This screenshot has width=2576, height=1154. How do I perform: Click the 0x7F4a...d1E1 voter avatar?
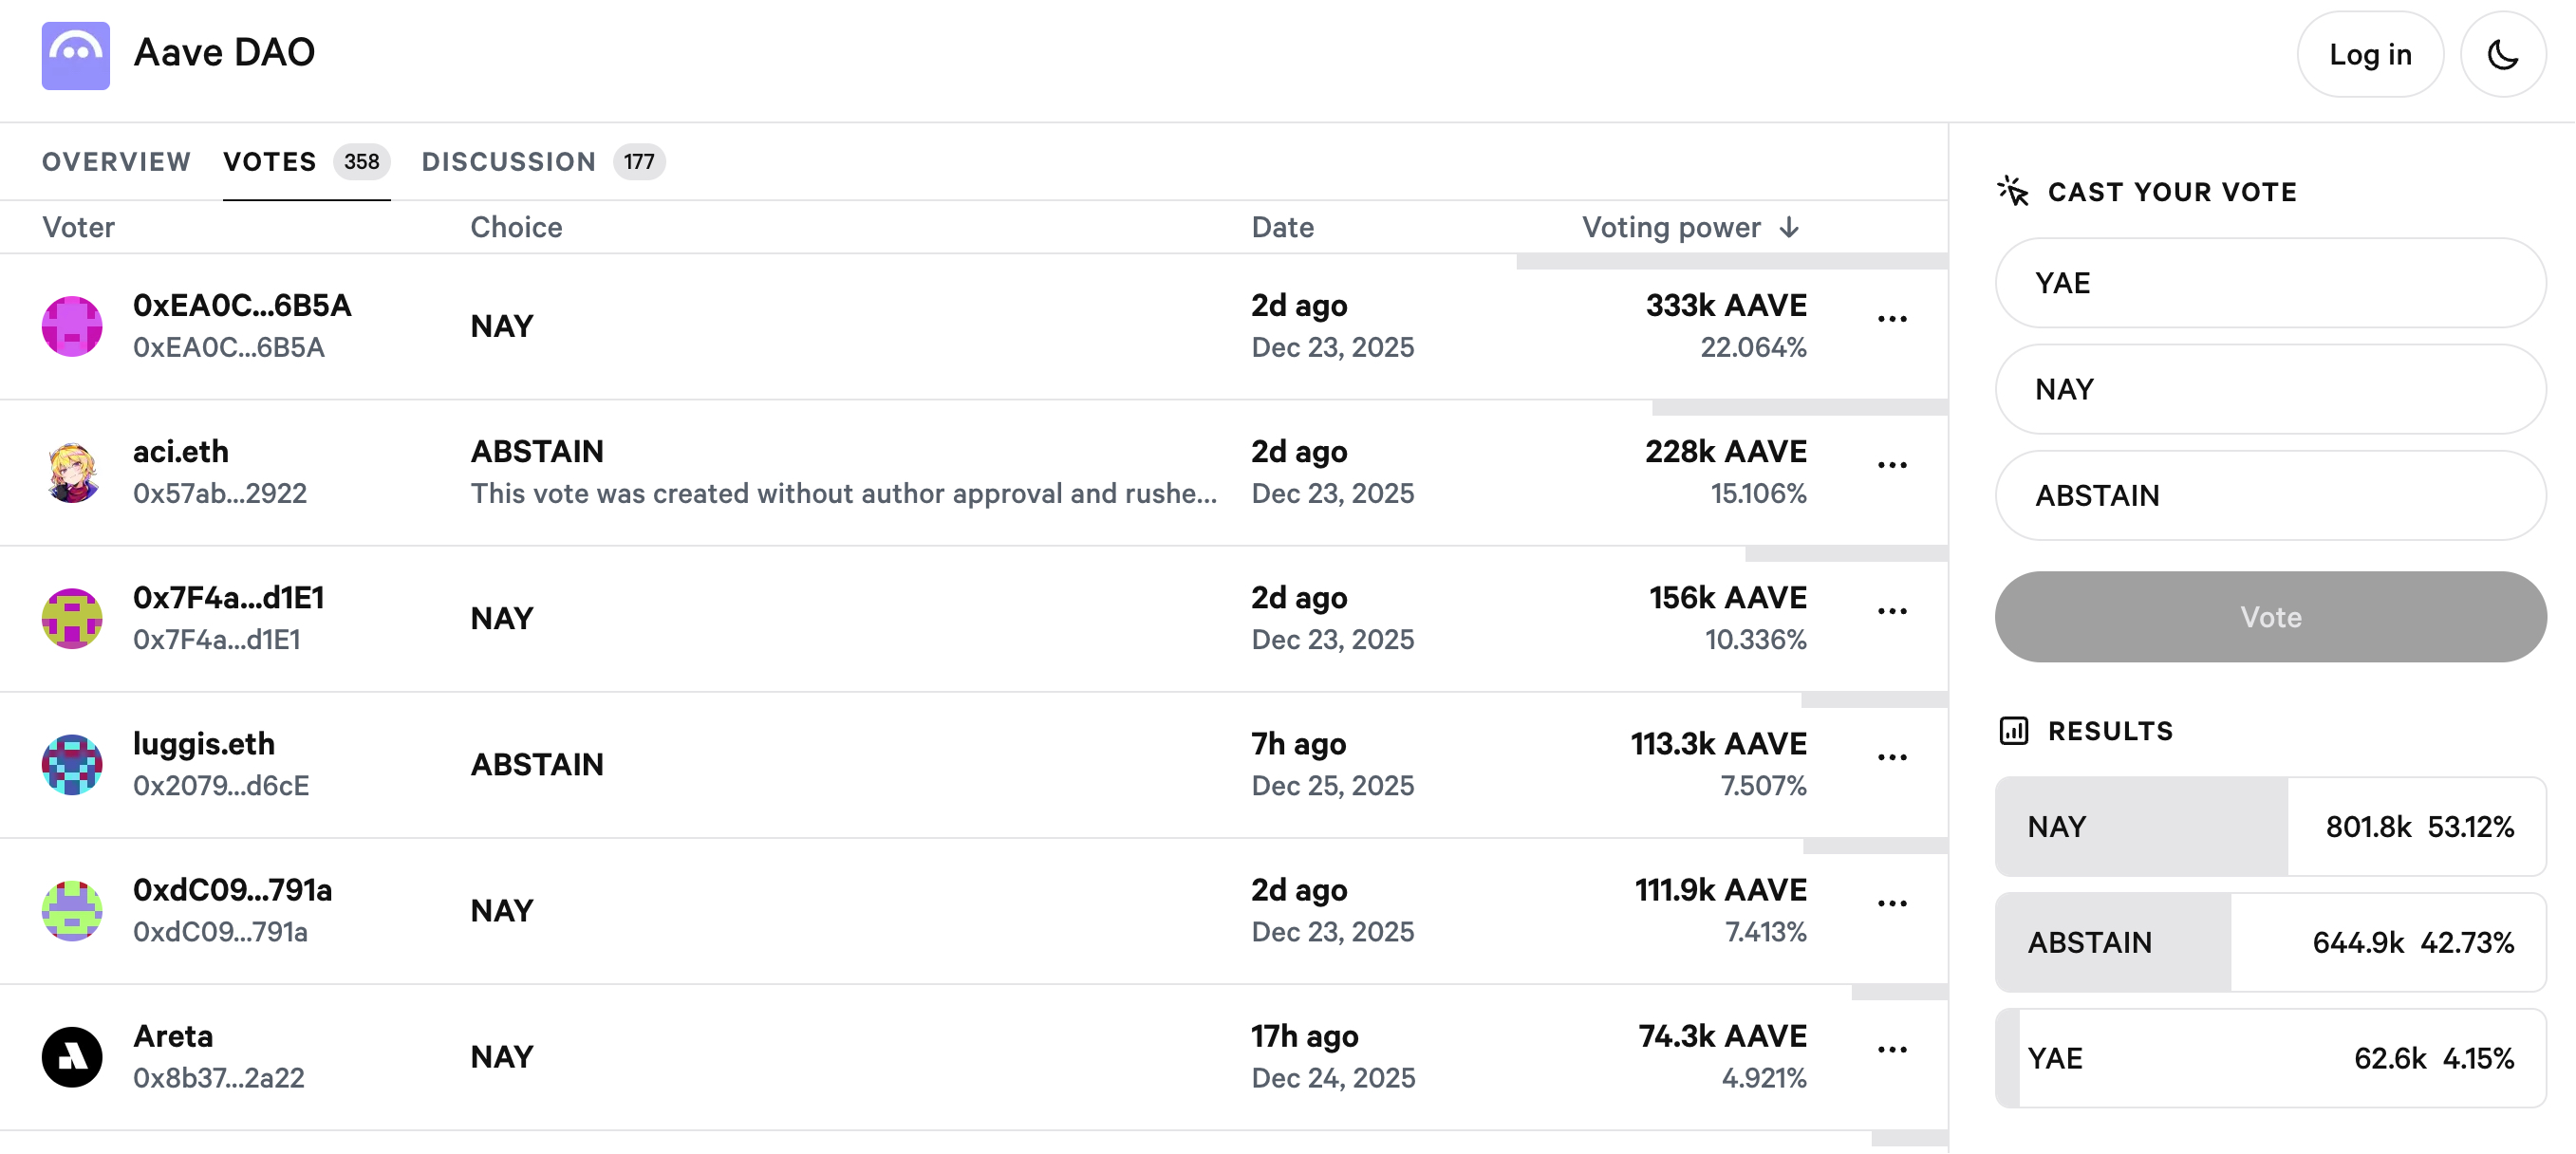pos(72,618)
